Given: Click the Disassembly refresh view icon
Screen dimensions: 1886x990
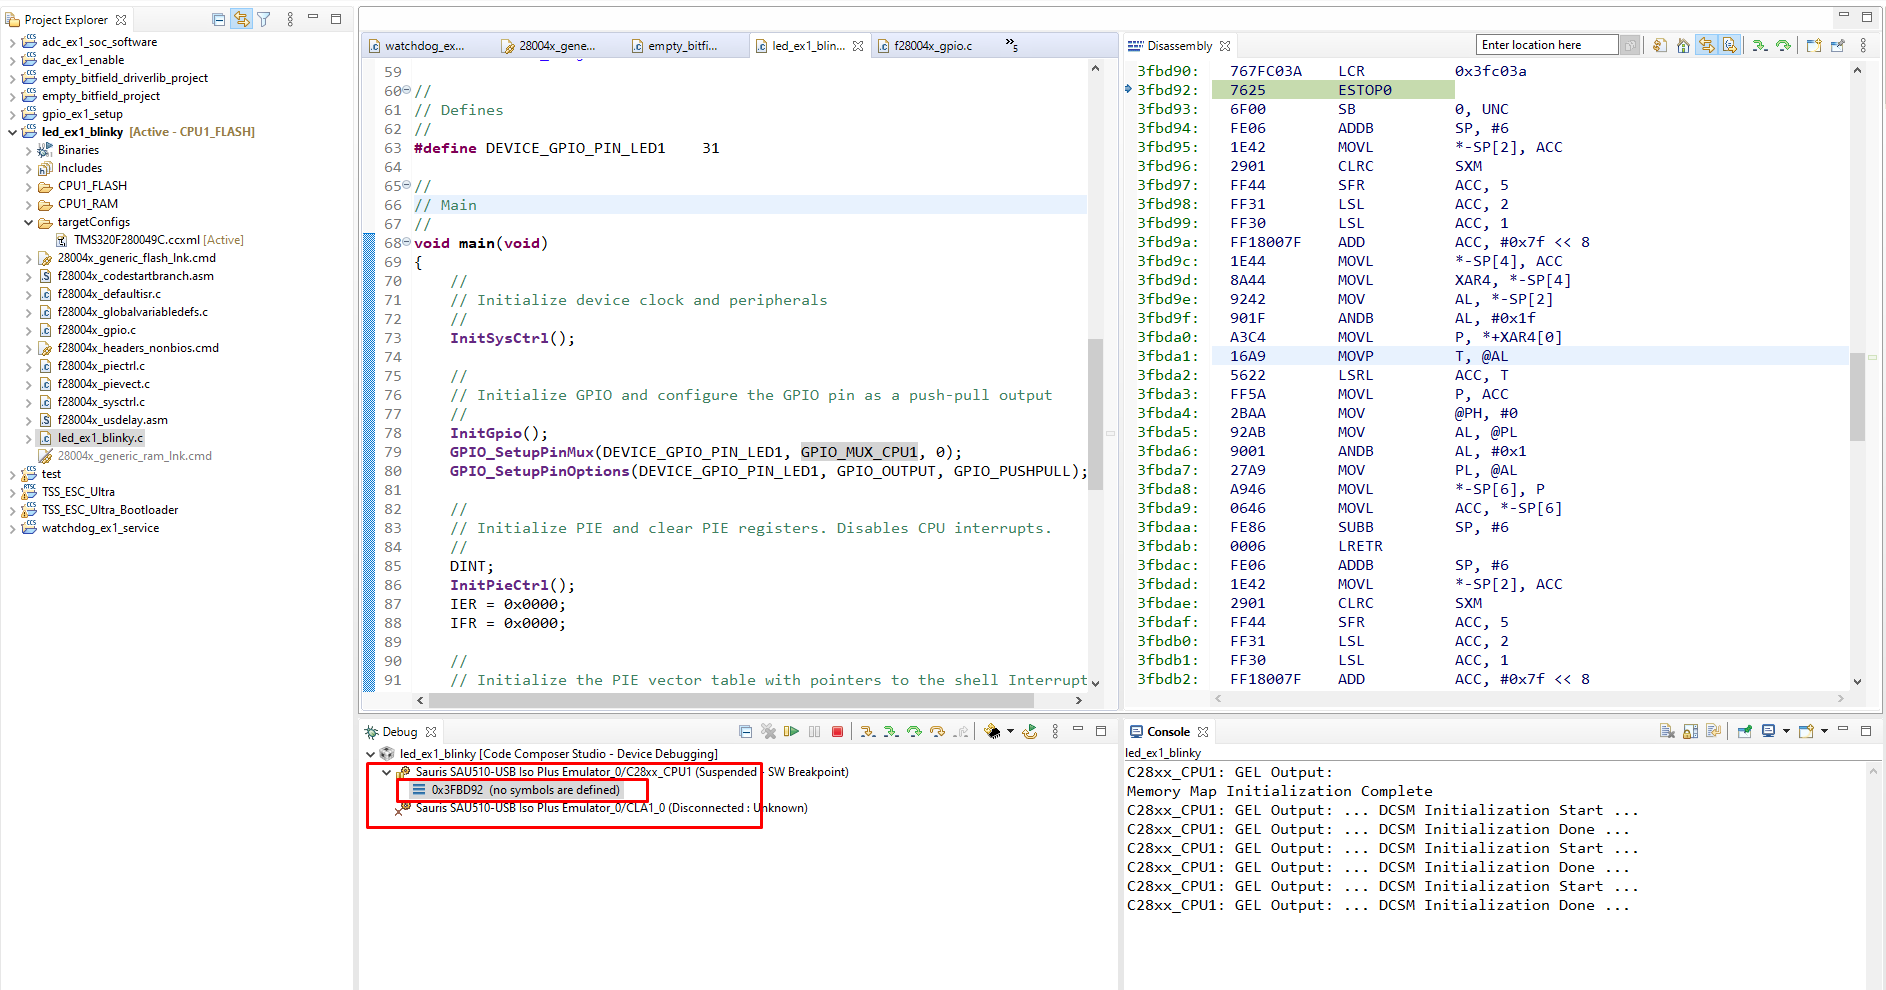Looking at the screenshot, I should 1660,45.
